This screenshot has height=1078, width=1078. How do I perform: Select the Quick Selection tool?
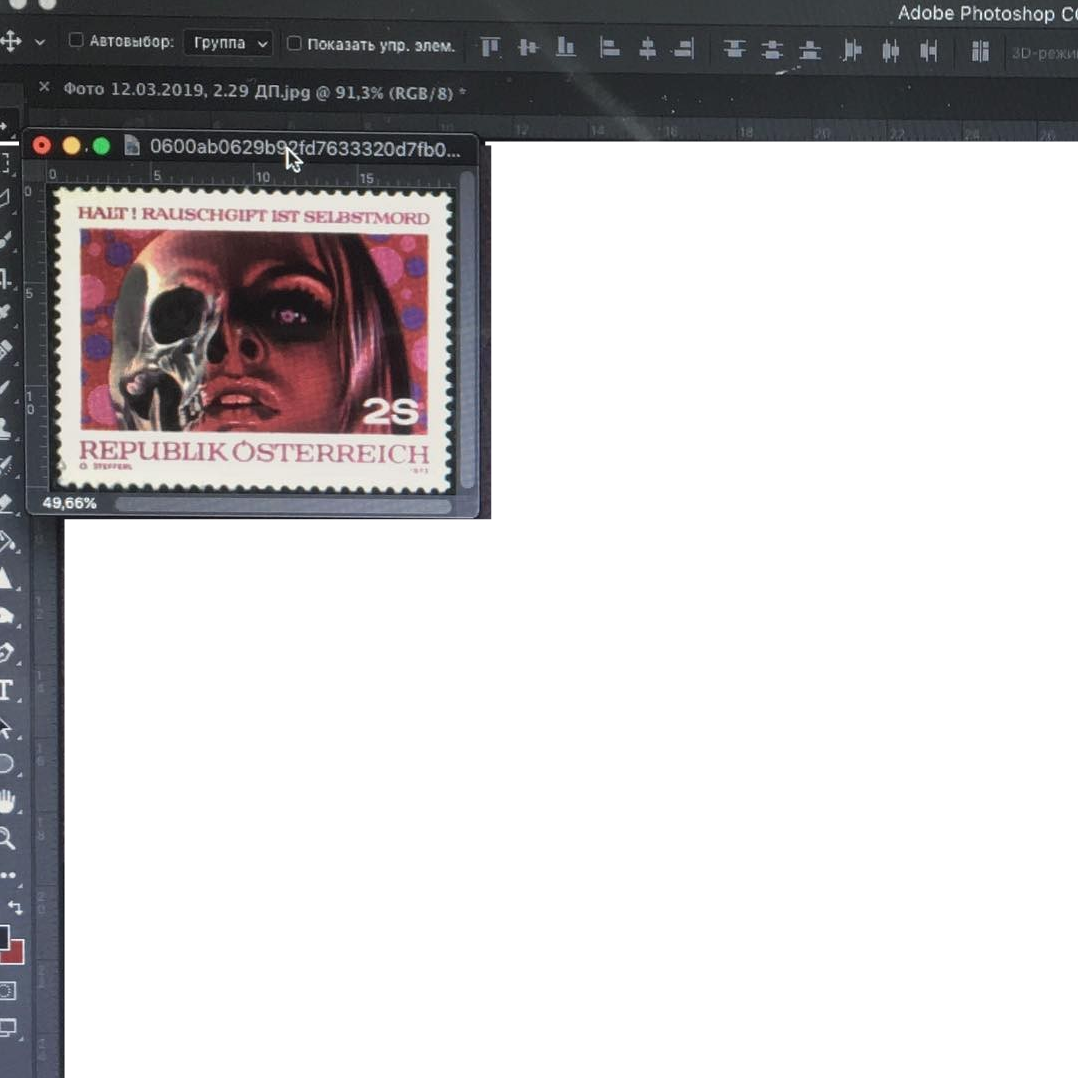pos(6,239)
